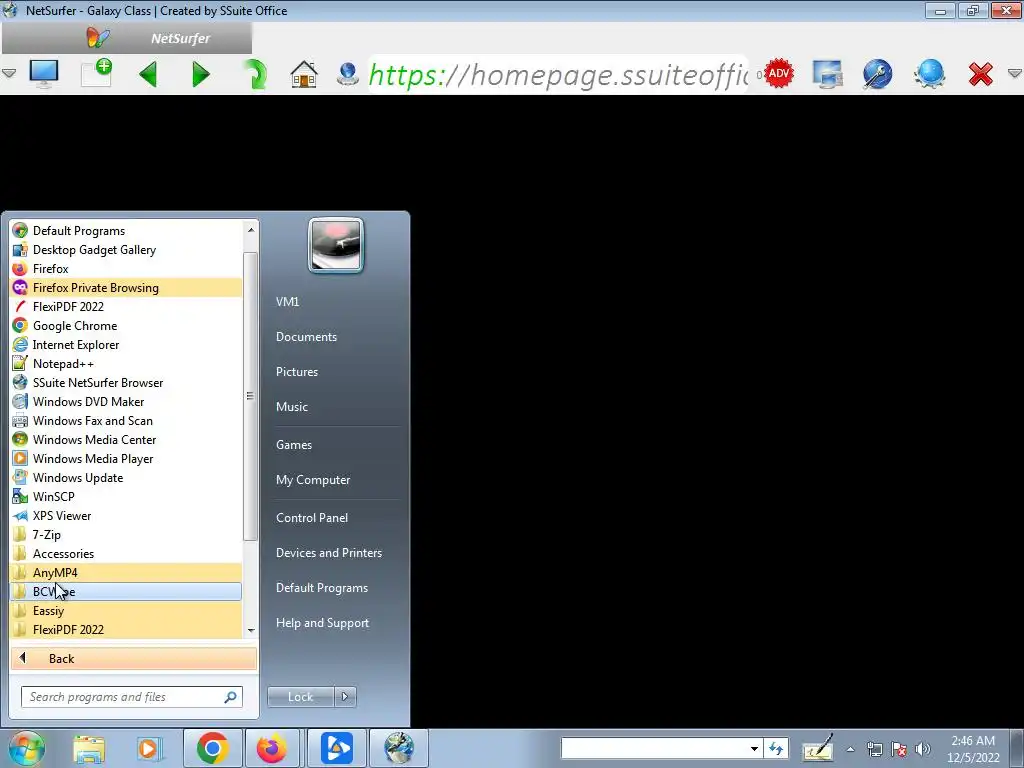Launch WinSCP
Screen dimensions: 1024x768
[126, 496]
